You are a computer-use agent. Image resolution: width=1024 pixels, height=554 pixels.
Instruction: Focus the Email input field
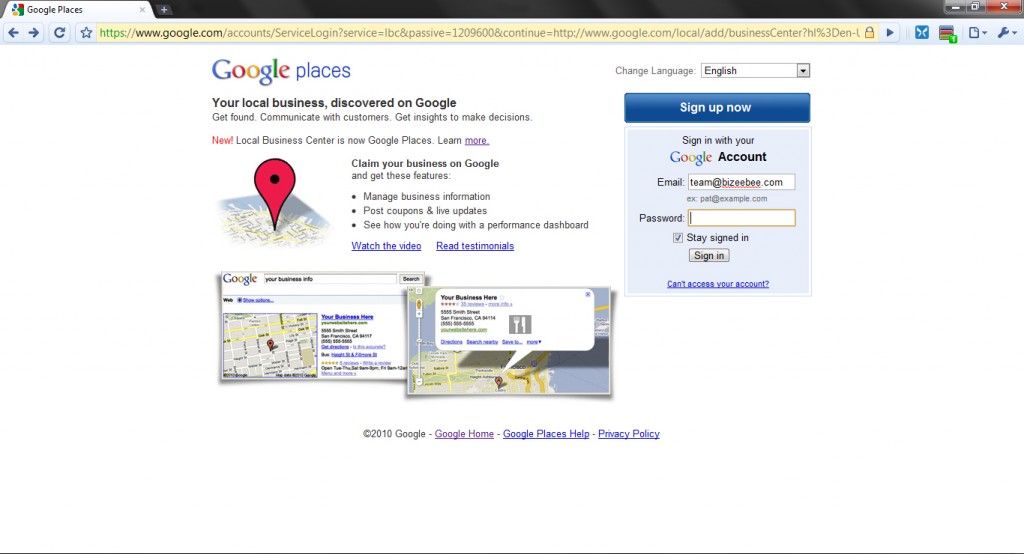coord(741,182)
